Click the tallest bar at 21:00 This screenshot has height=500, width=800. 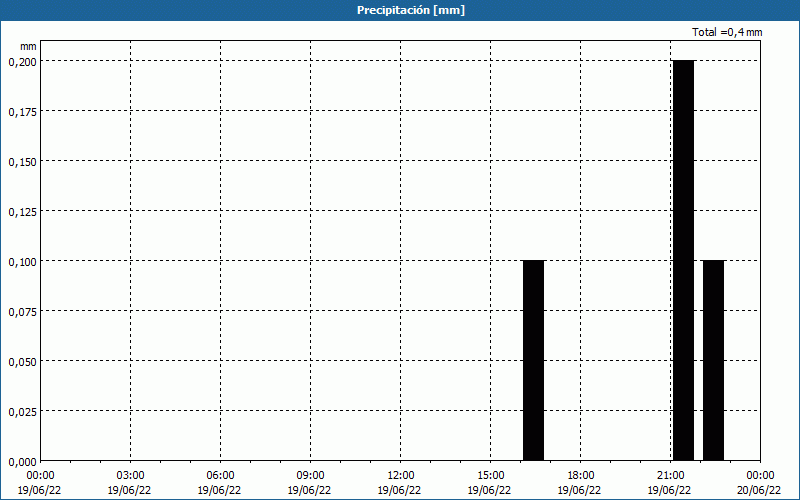point(683,260)
